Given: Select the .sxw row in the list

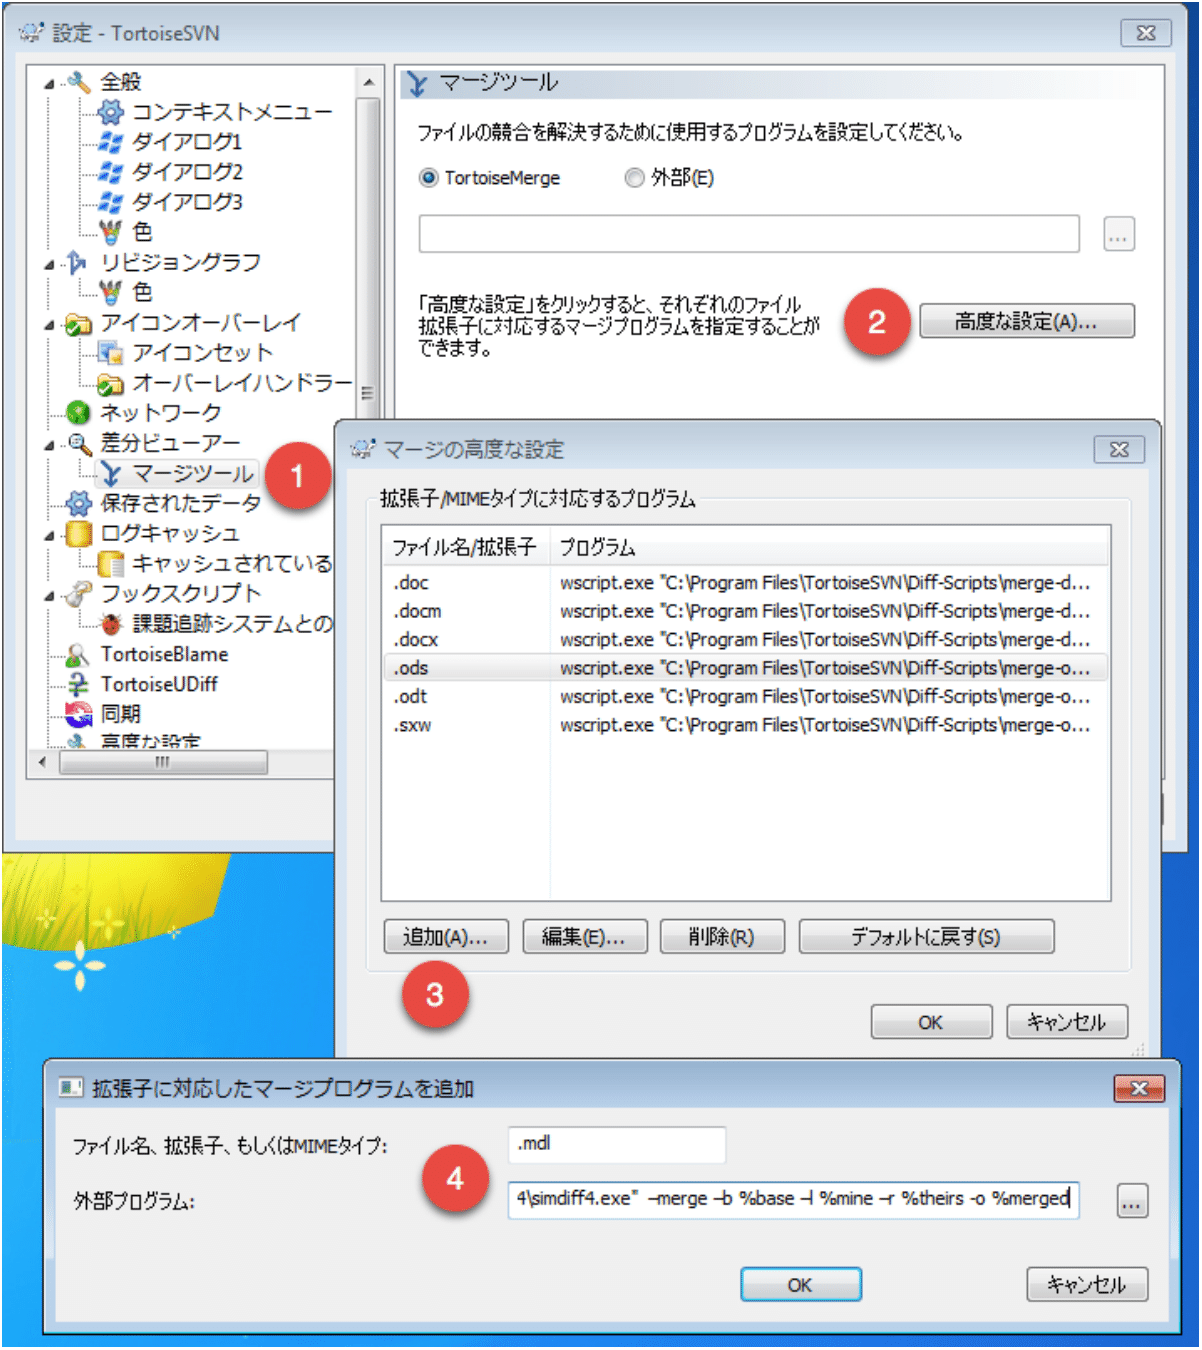Looking at the screenshot, I should point(746,725).
